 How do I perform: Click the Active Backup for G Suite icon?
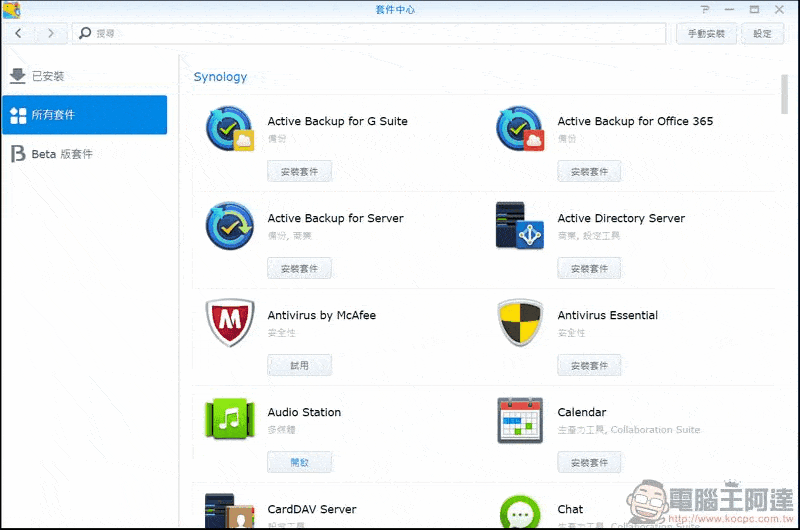click(x=229, y=129)
